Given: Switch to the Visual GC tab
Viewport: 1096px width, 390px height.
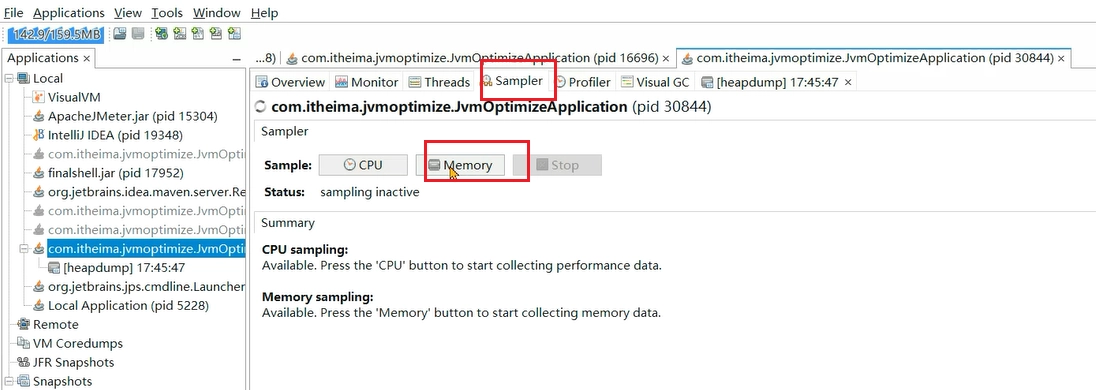Looking at the screenshot, I should pos(654,82).
